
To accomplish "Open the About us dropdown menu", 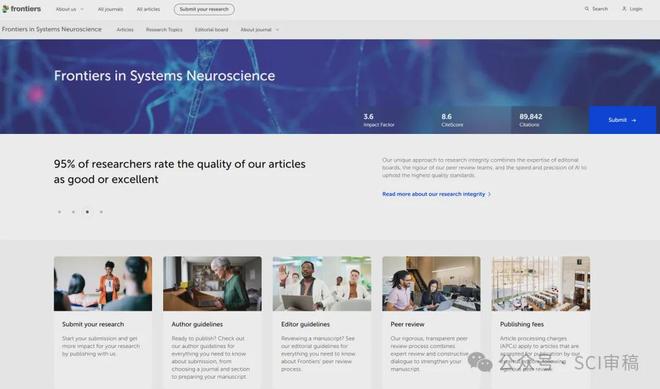I will click(x=69, y=9).
